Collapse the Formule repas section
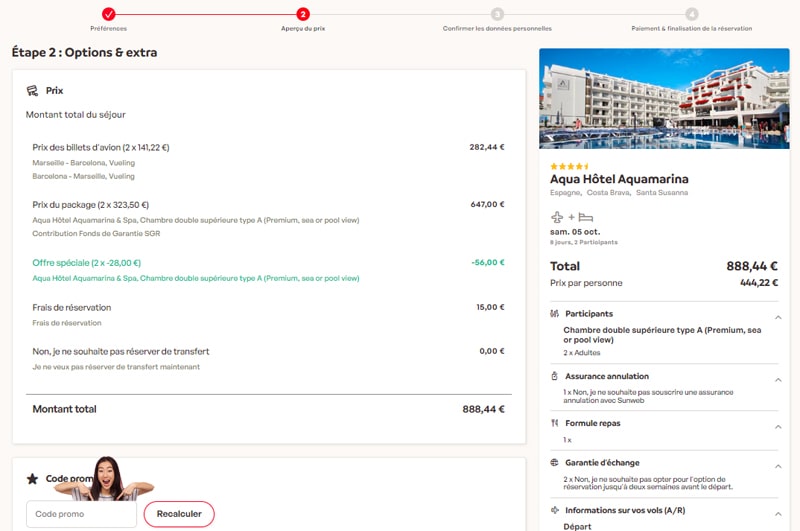Image resolution: width=800 pixels, height=531 pixels. point(778,427)
